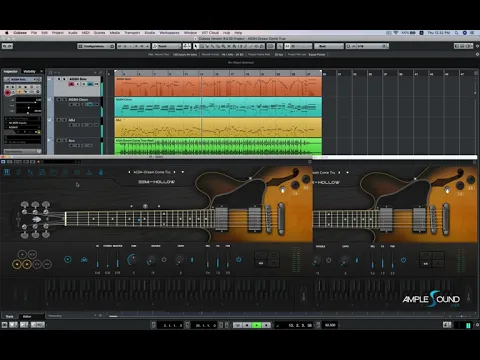Toggle the cycle loop button in transport
This screenshot has height=360, width=480.
pyautogui.click(x=237, y=325)
